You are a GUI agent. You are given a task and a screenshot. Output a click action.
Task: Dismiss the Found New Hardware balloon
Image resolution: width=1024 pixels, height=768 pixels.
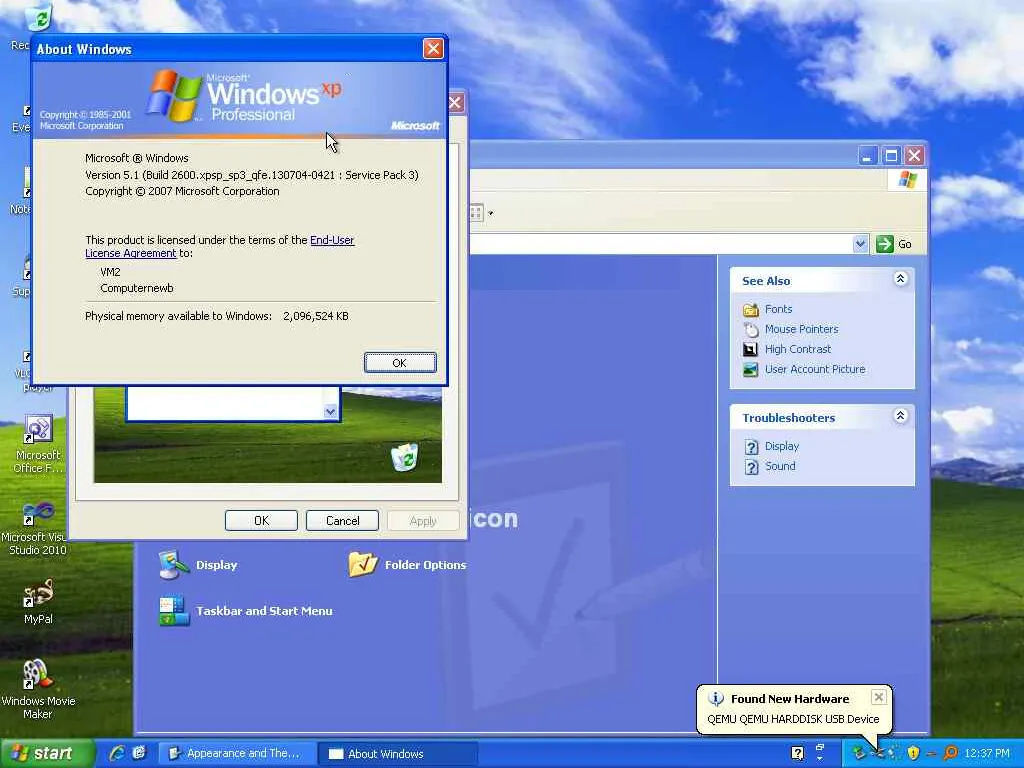tap(879, 697)
